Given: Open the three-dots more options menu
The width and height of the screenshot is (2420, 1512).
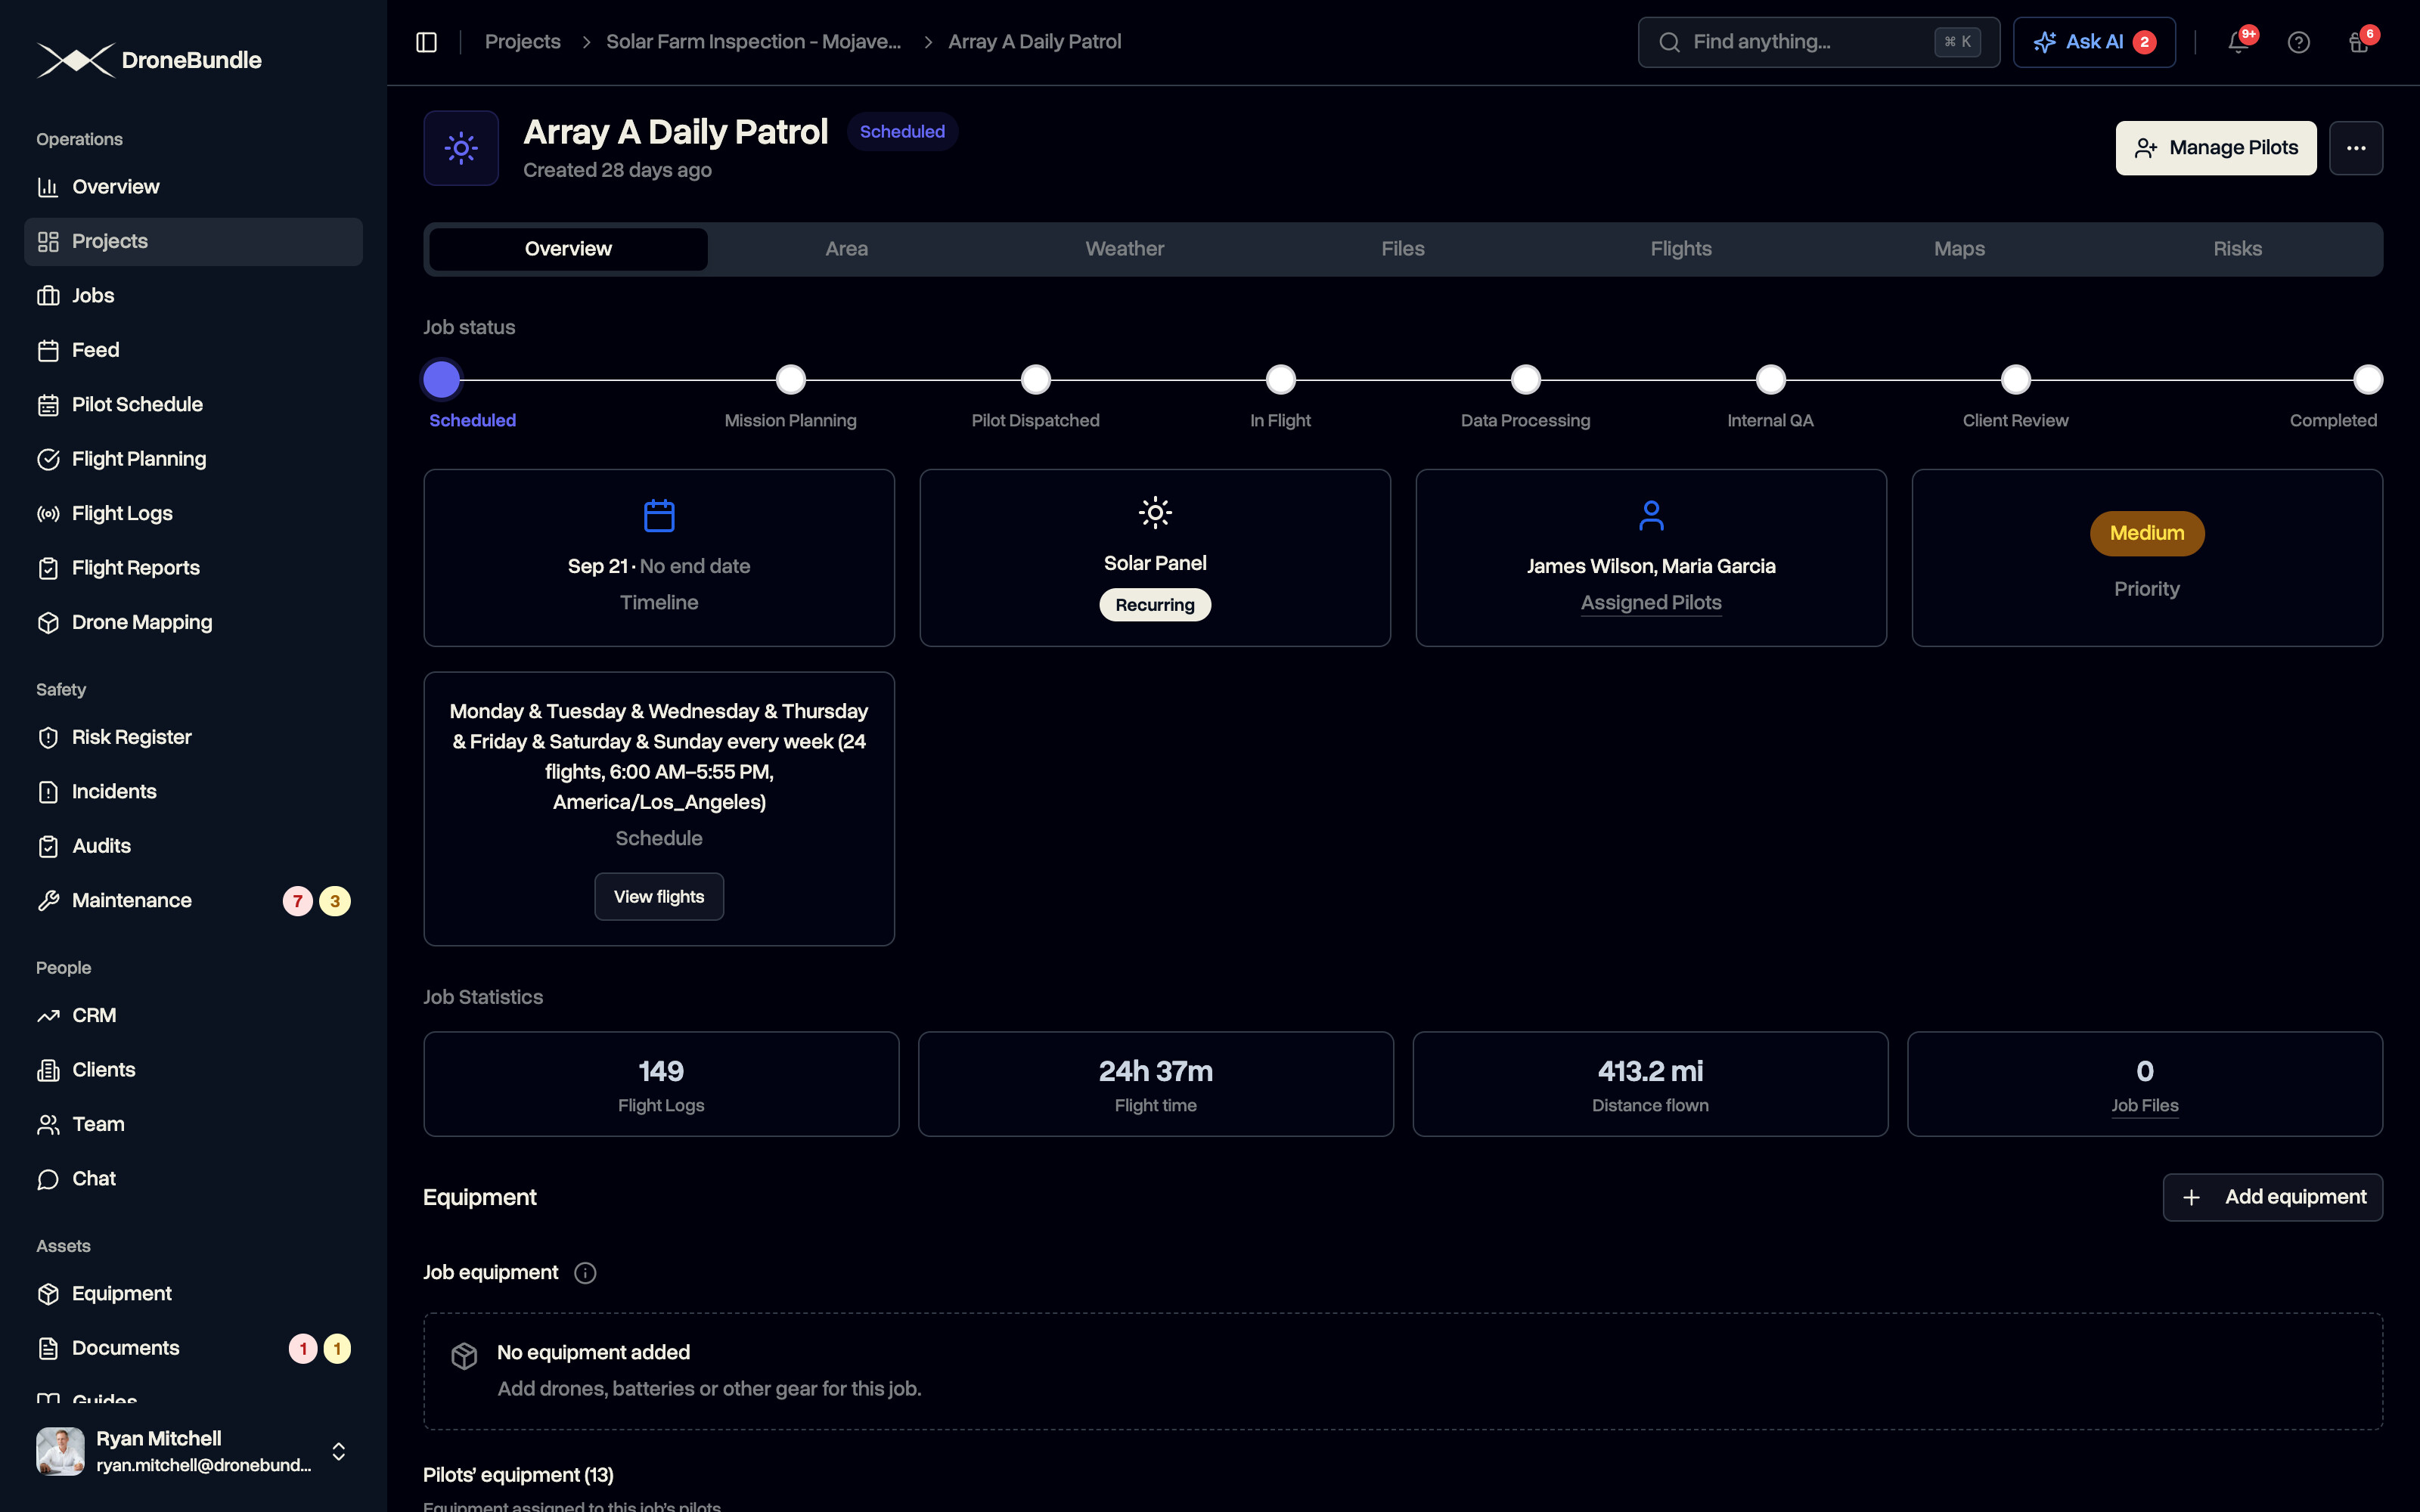Looking at the screenshot, I should tap(2355, 148).
